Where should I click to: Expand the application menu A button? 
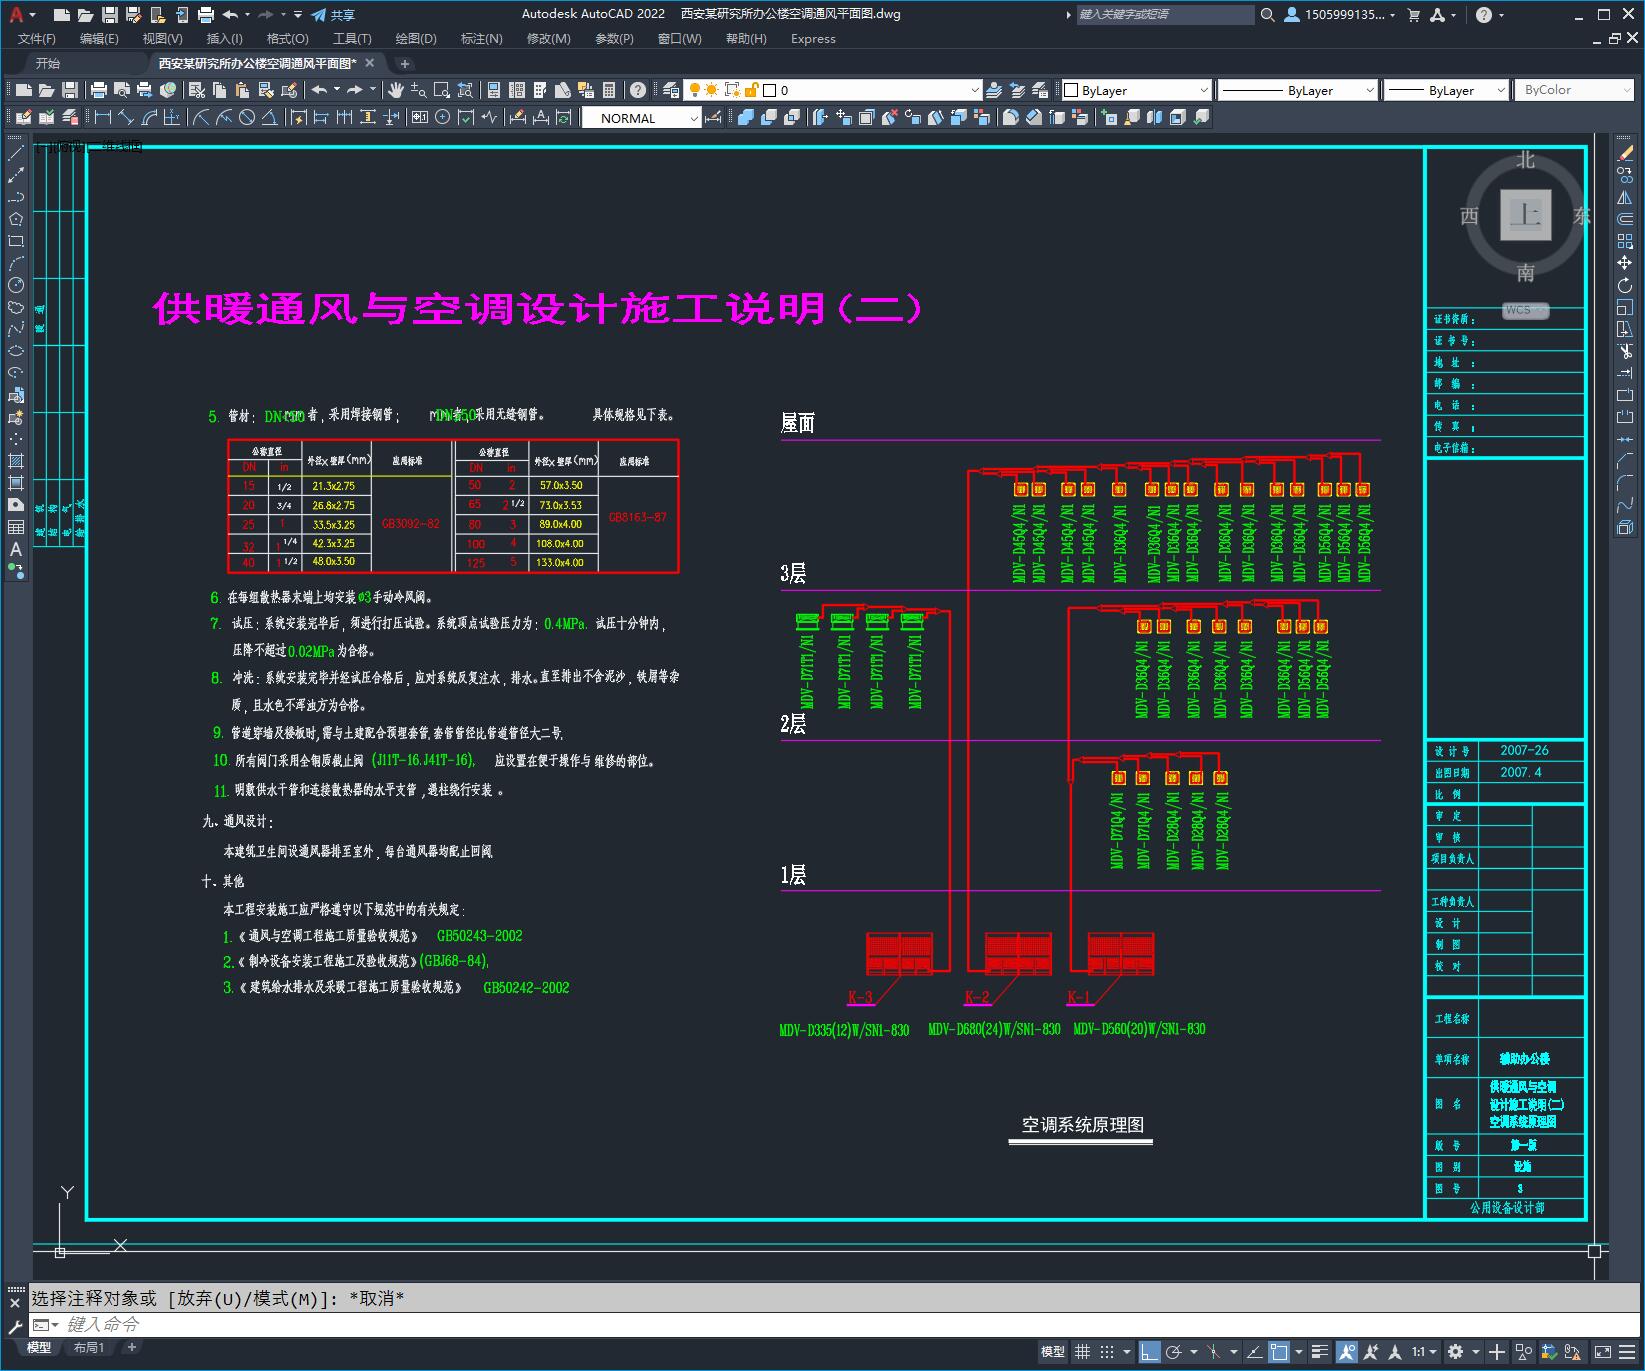[x=20, y=15]
